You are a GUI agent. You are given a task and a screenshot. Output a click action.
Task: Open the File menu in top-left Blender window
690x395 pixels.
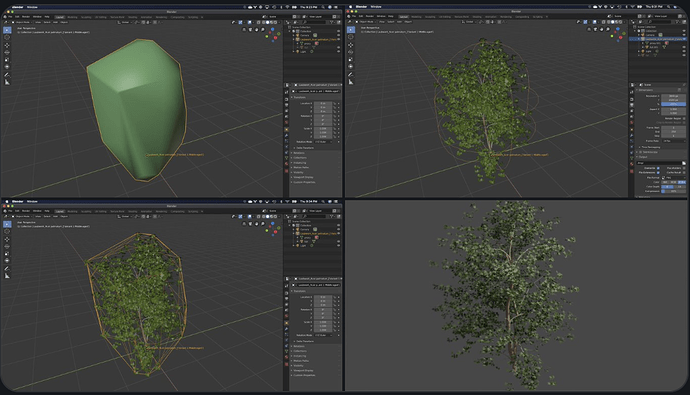tap(10, 17)
